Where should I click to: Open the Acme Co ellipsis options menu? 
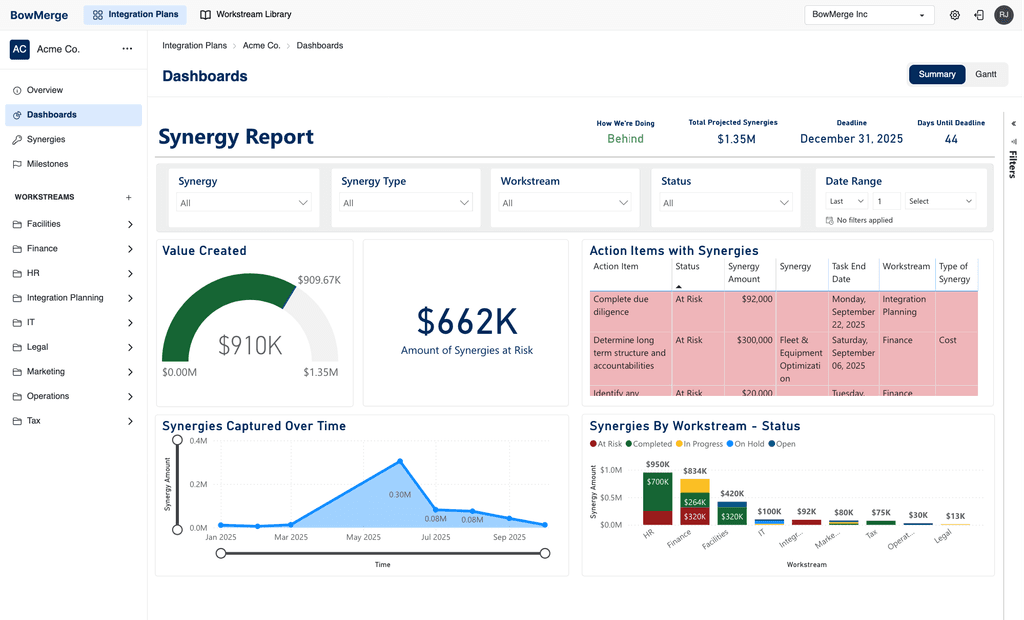[126, 48]
